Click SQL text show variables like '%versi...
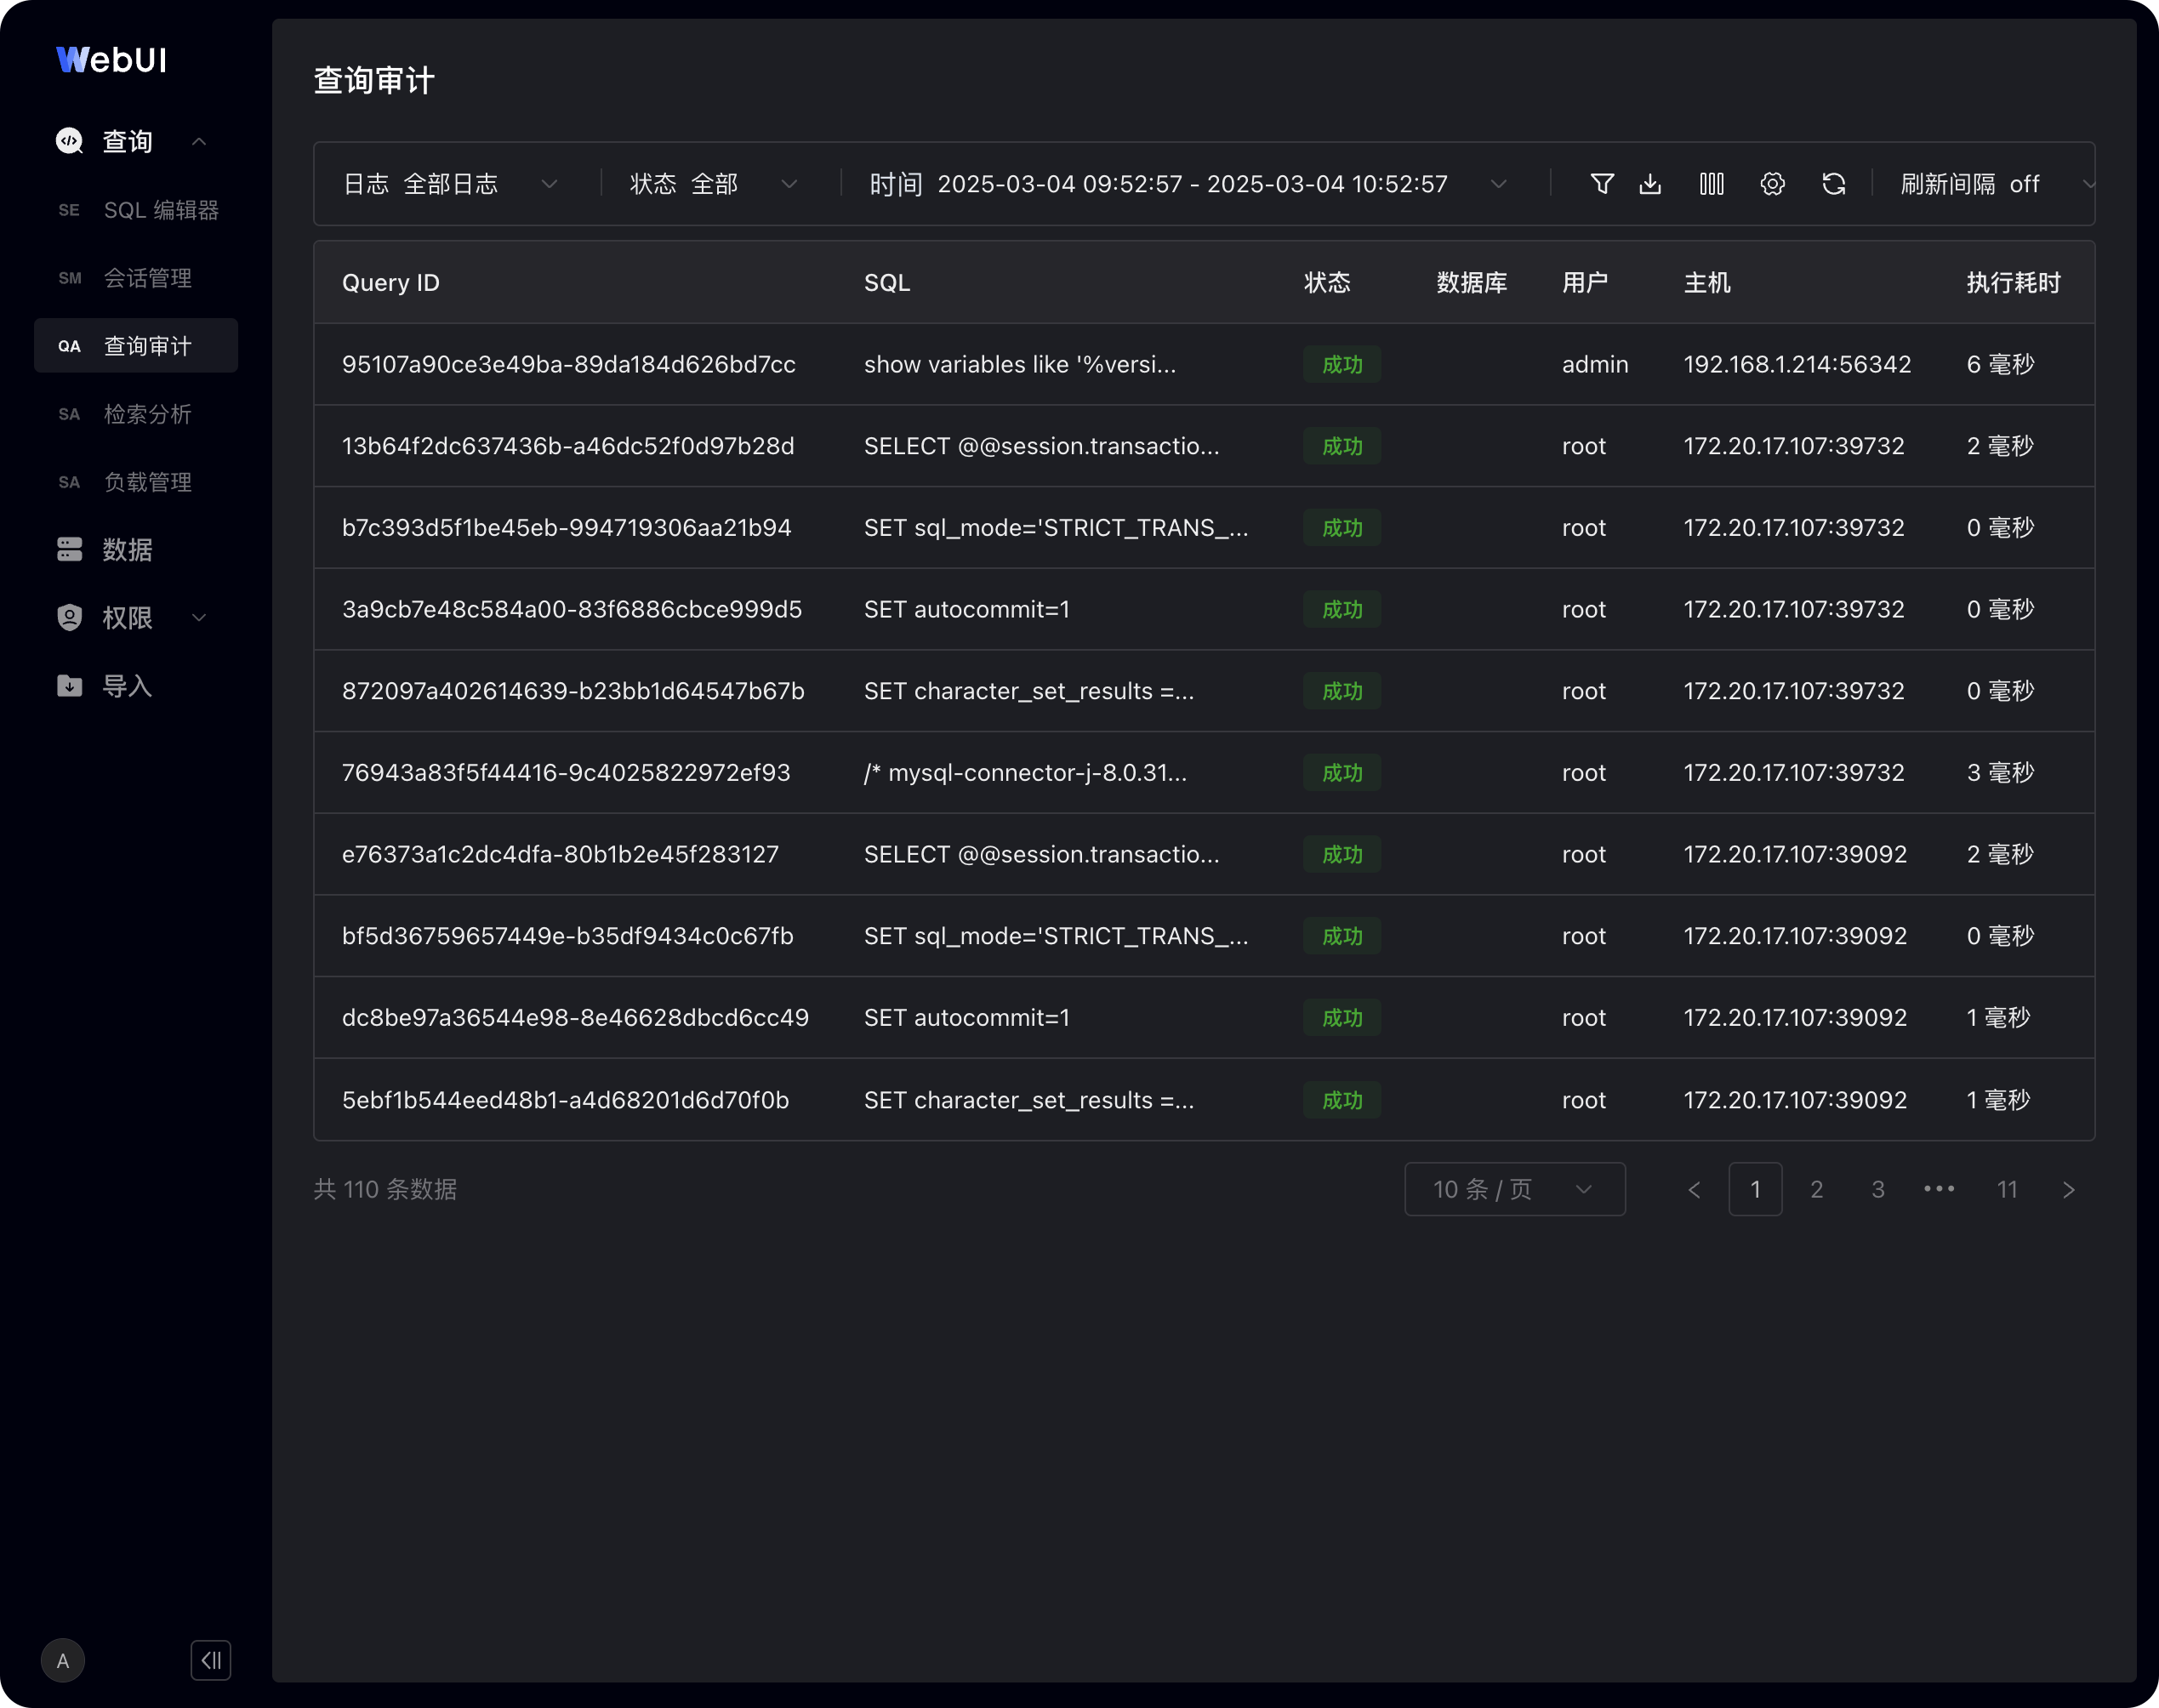The height and width of the screenshot is (1708, 2159). [x=1019, y=364]
